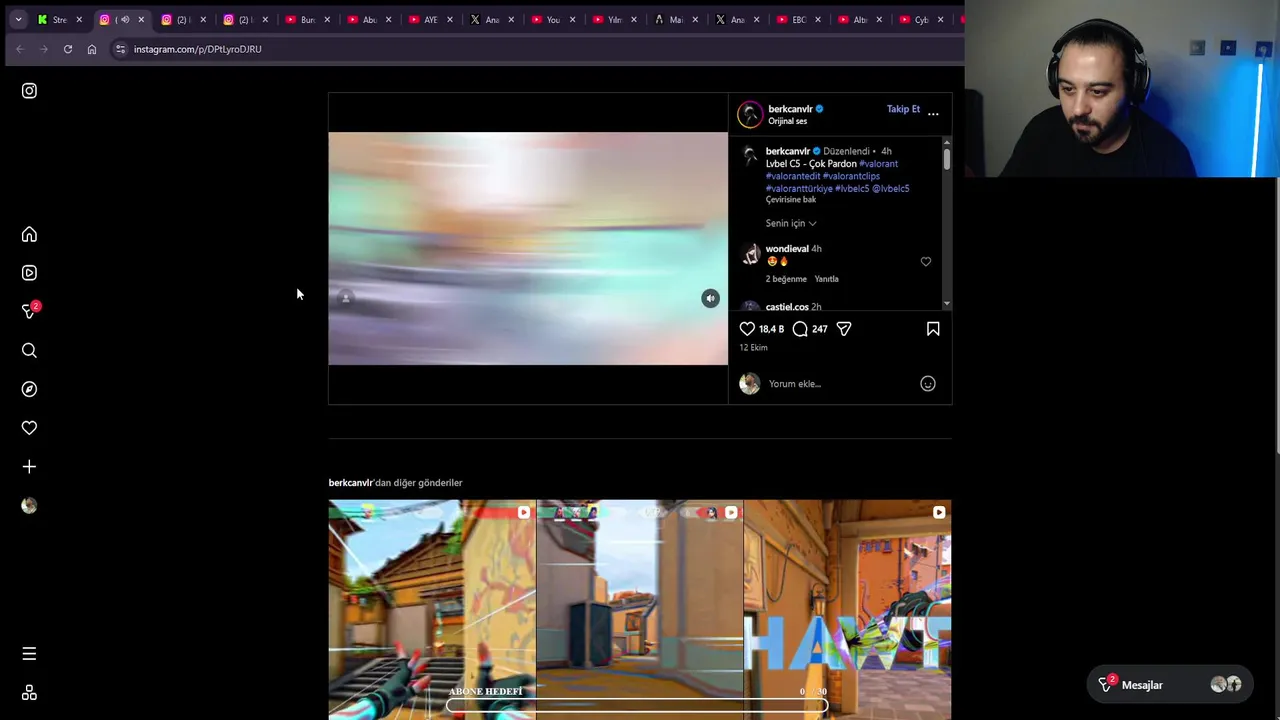This screenshot has height=720, width=1280.
Task: Create new post plus icon
Action: (29, 467)
